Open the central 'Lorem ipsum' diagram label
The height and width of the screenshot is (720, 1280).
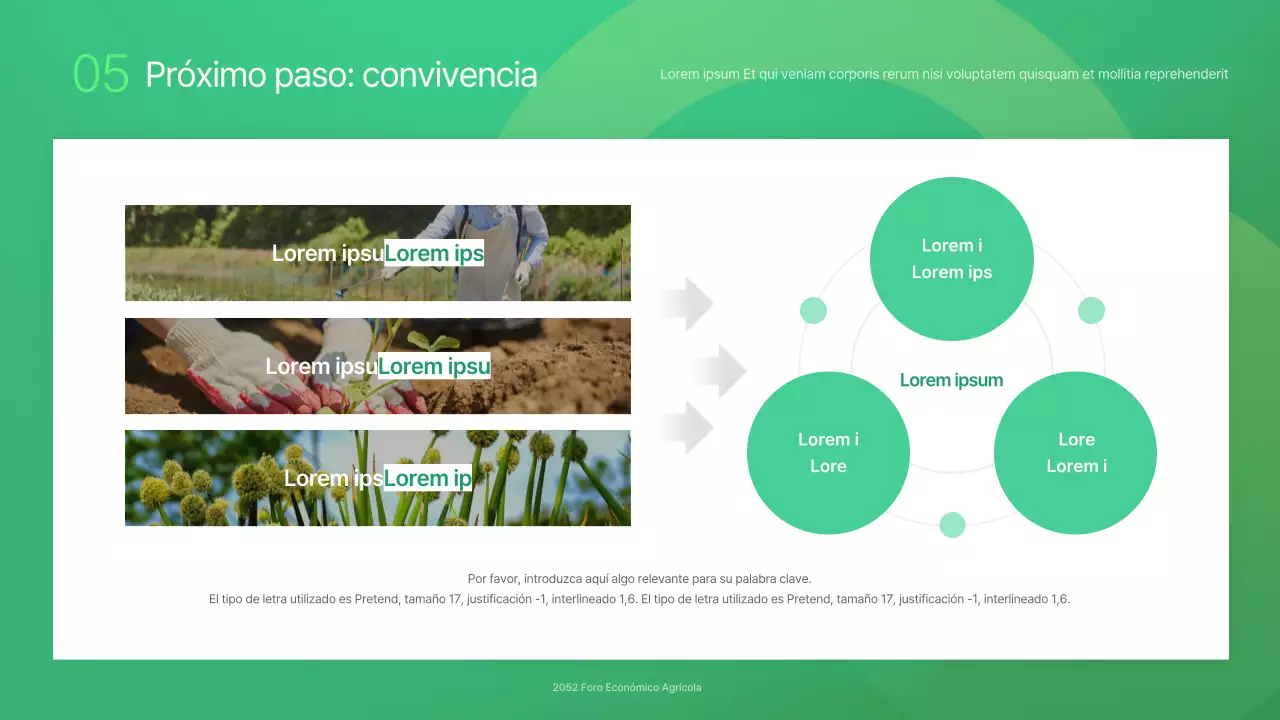click(951, 380)
